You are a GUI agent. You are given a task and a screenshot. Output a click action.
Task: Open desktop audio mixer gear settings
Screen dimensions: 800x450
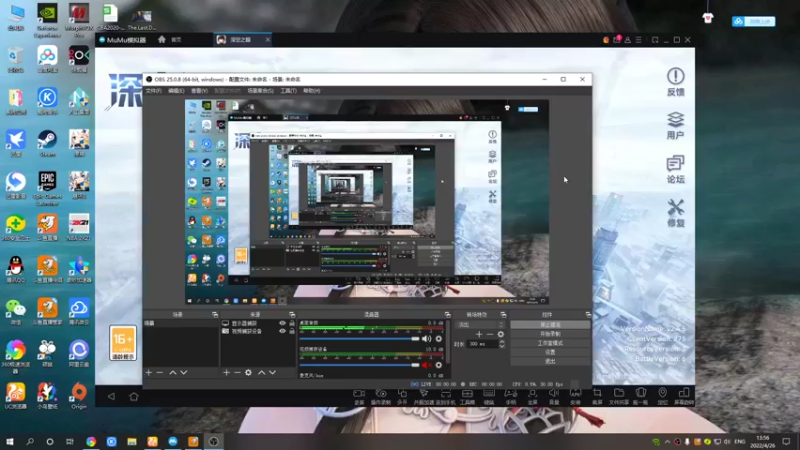pyautogui.click(x=438, y=339)
